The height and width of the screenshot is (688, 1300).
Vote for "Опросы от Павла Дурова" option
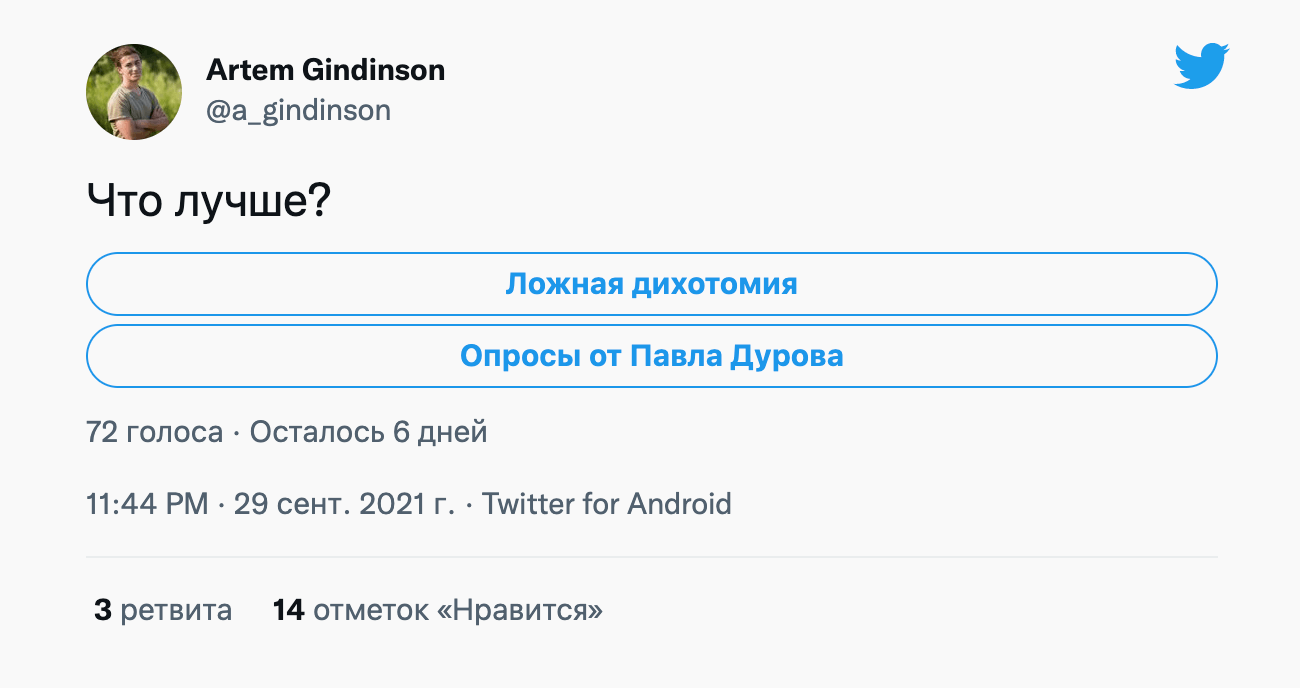[651, 356]
